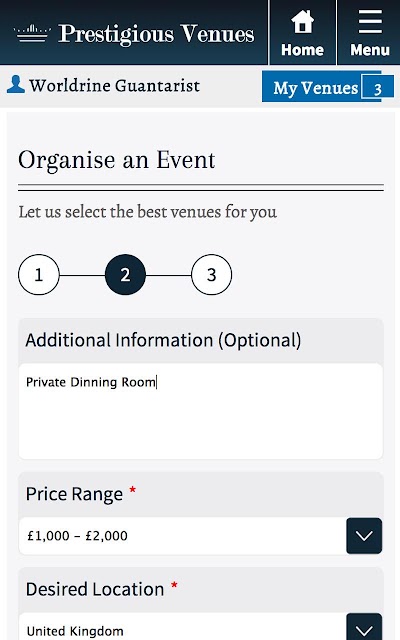Select step 2 circle

[x=125, y=274]
